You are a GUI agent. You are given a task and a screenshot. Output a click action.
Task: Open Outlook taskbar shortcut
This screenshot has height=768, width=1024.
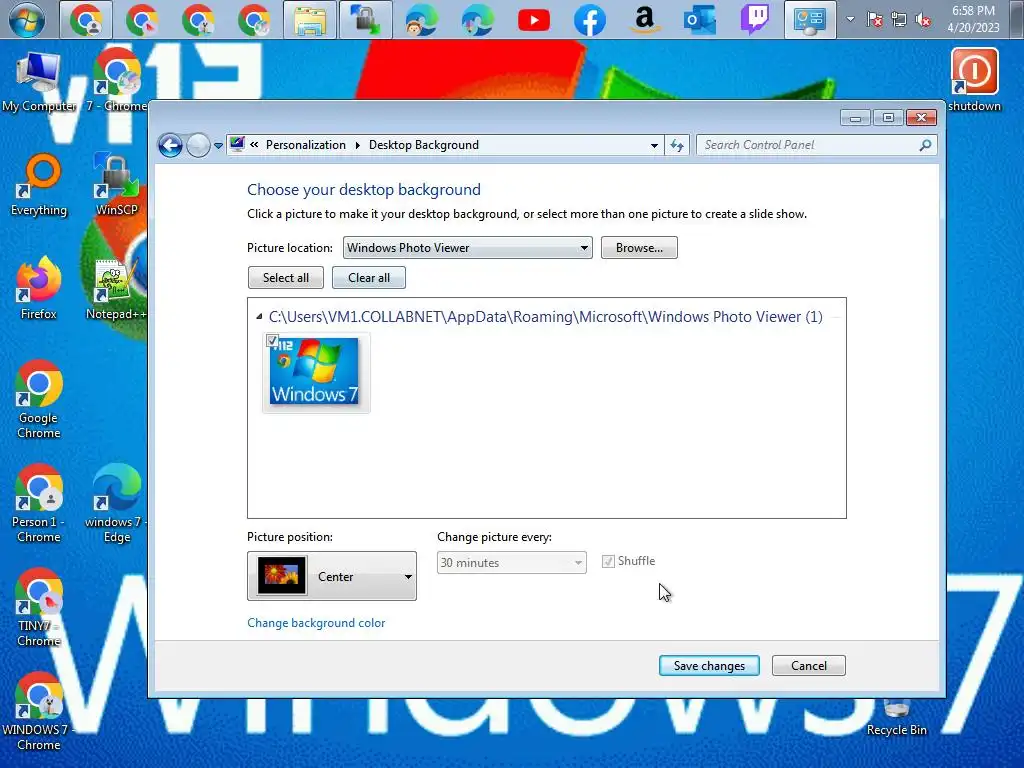(699, 20)
